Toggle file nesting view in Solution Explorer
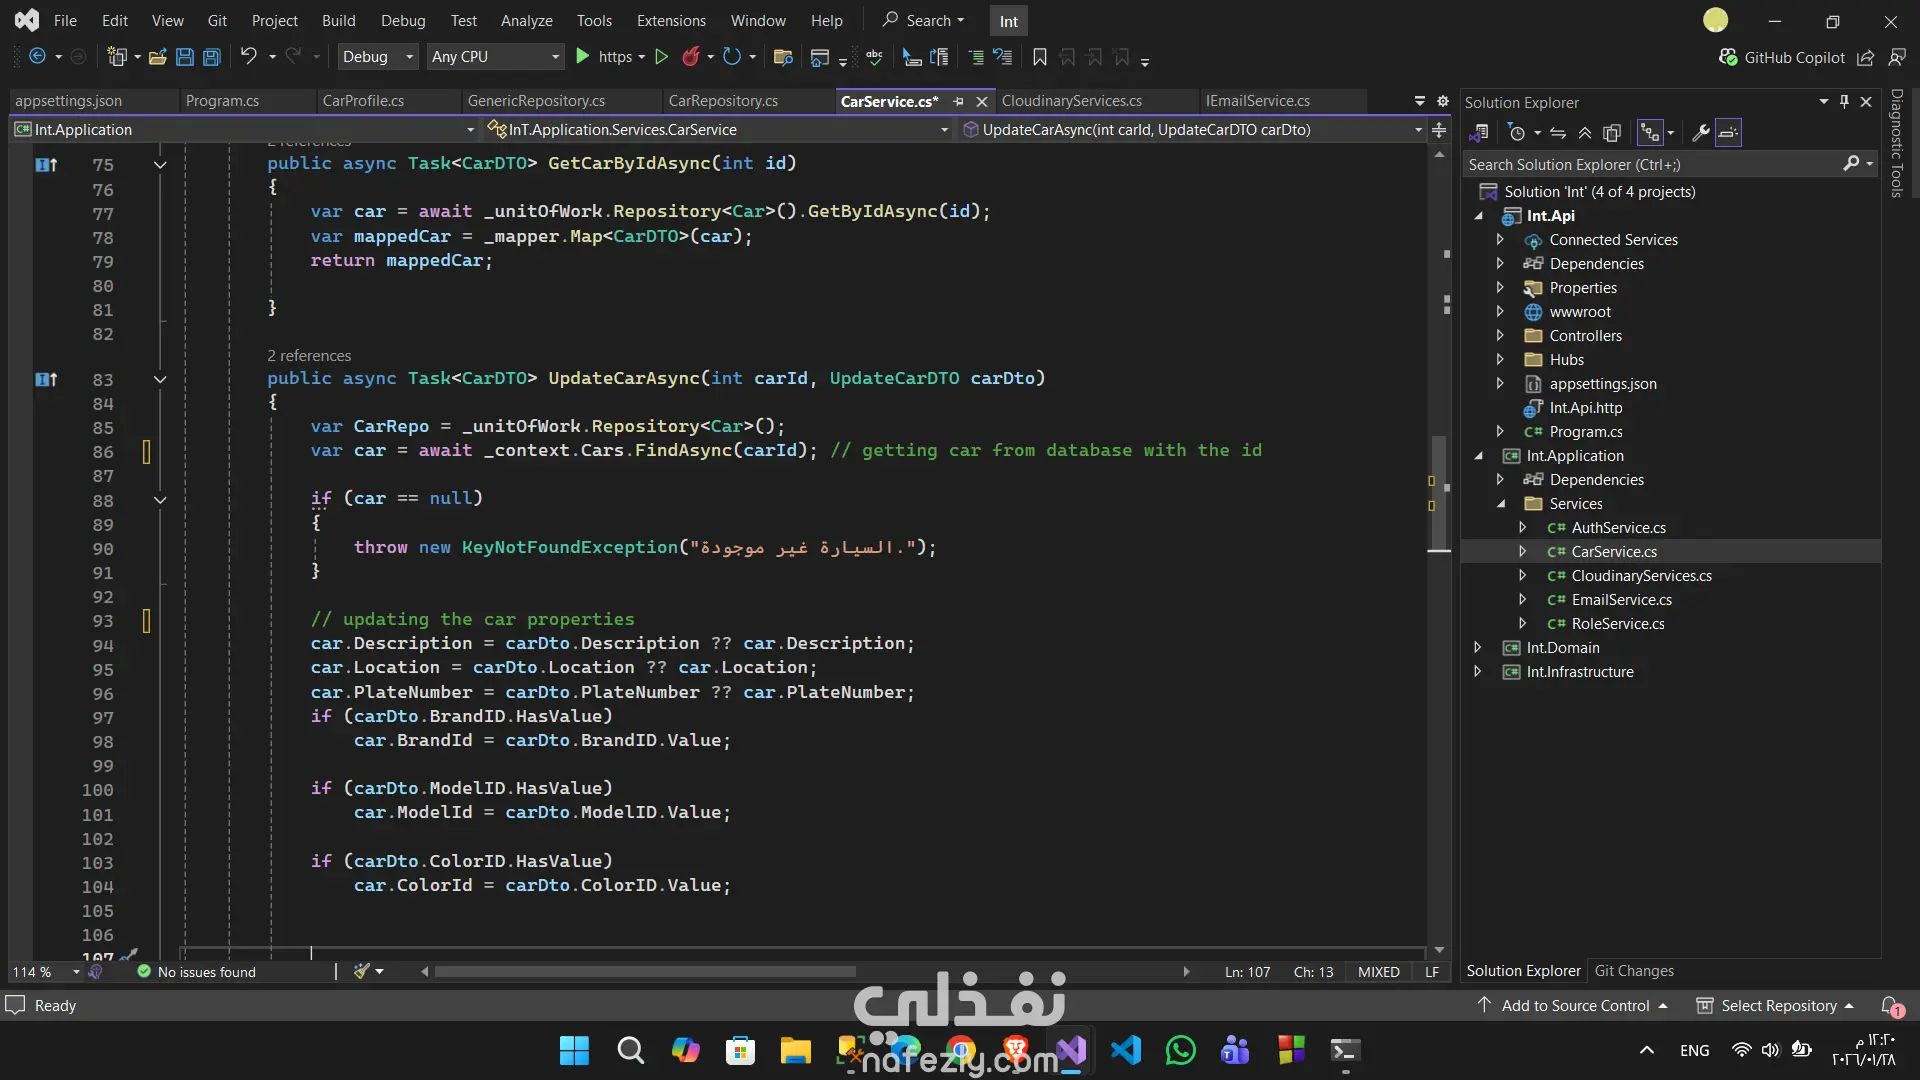Screen dimensions: 1920x1080 click(1650, 133)
